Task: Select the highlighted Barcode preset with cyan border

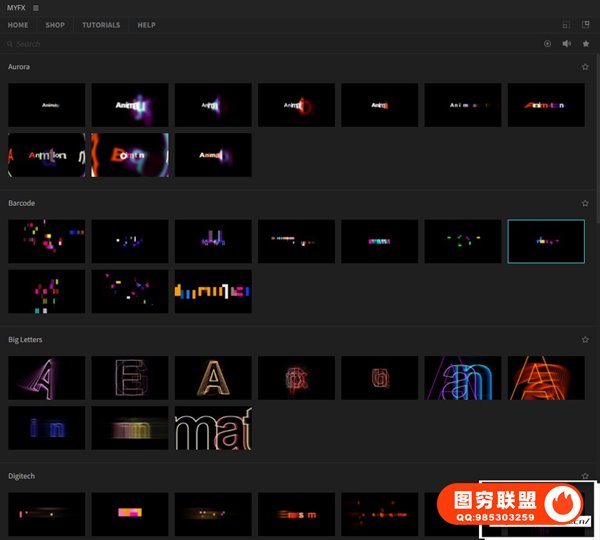Action: coord(546,241)
